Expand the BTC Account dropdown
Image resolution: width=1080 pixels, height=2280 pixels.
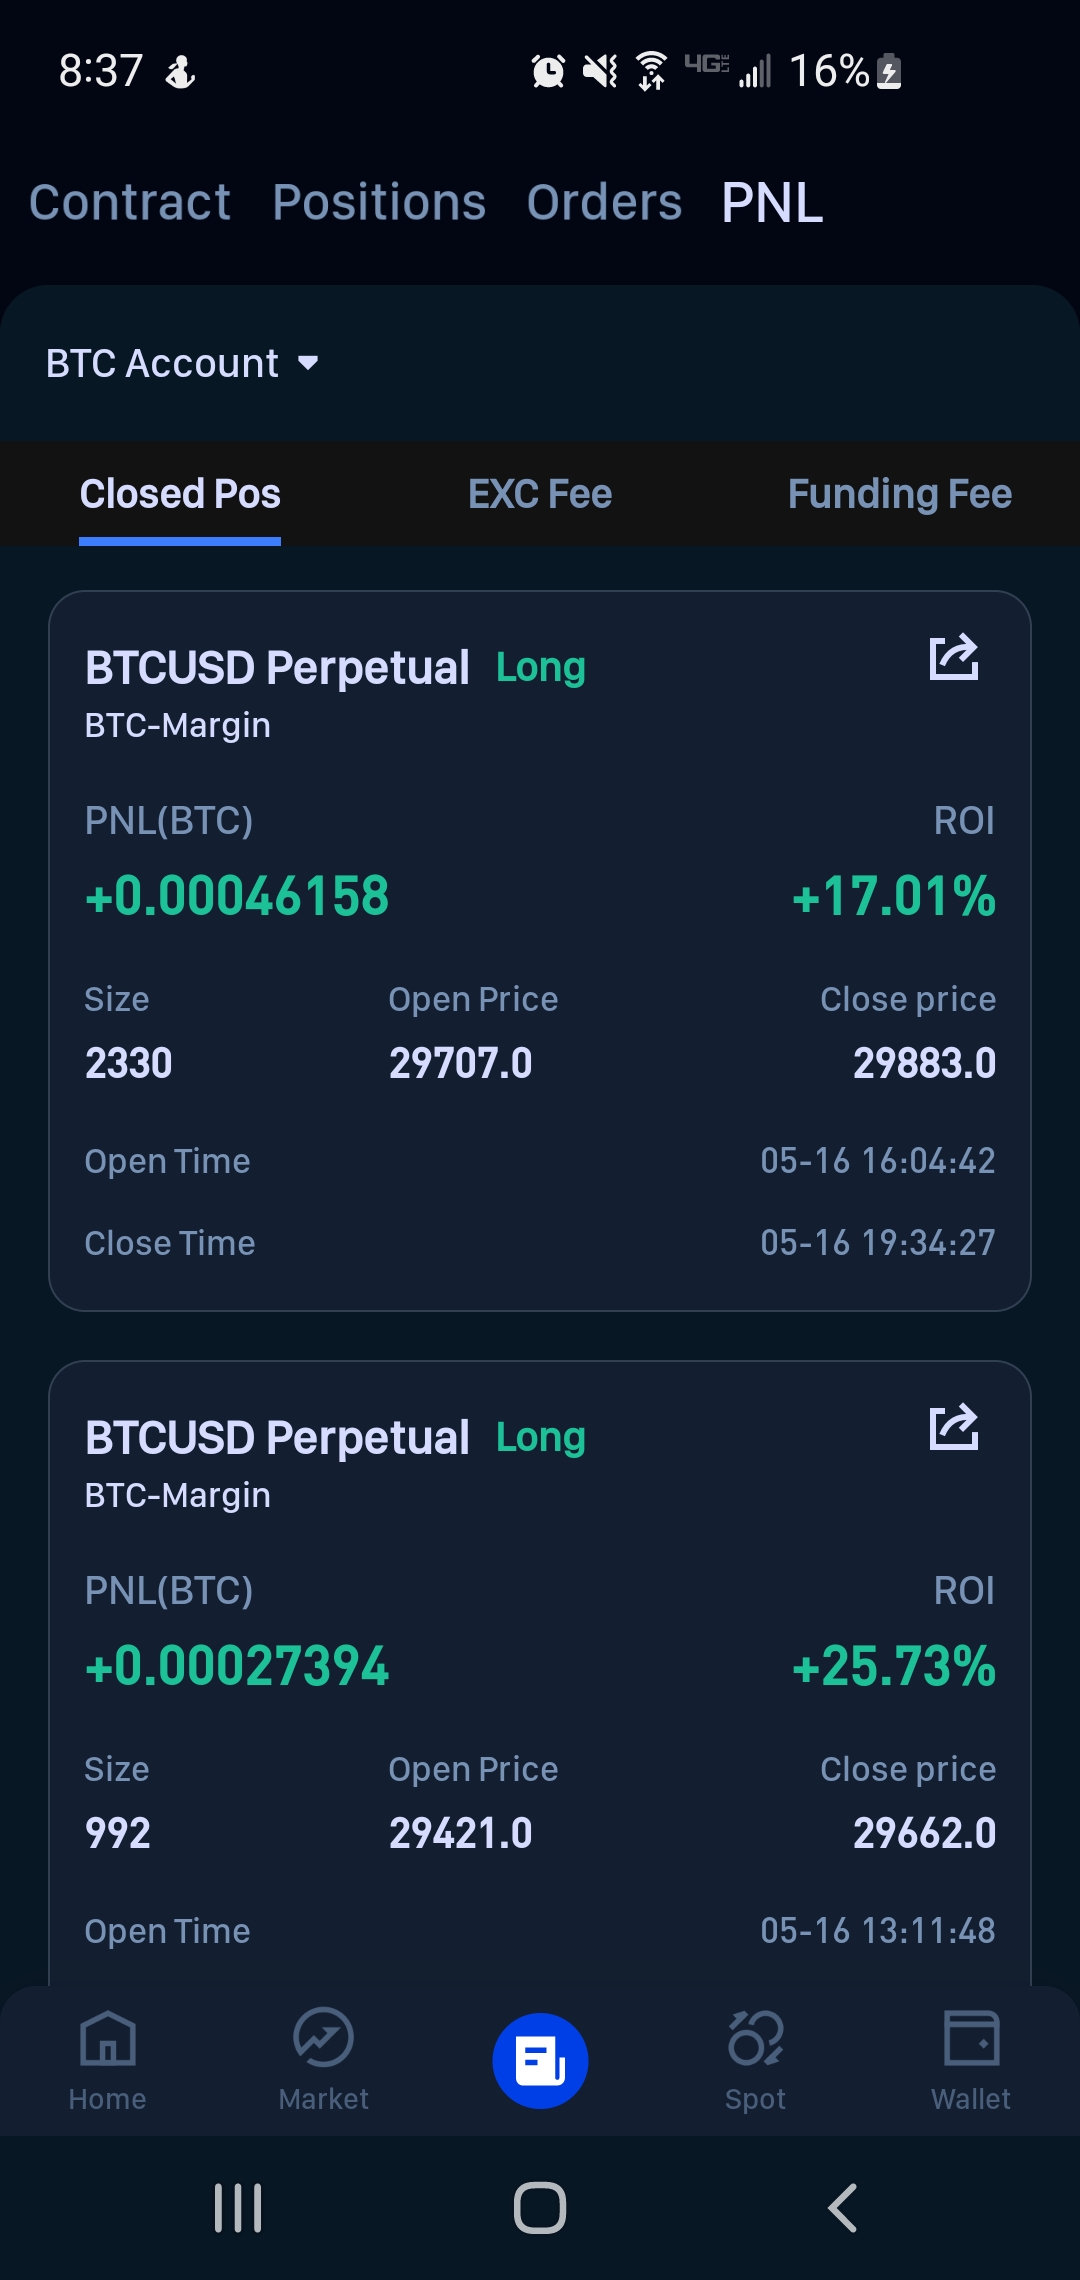tap(182, 363)
